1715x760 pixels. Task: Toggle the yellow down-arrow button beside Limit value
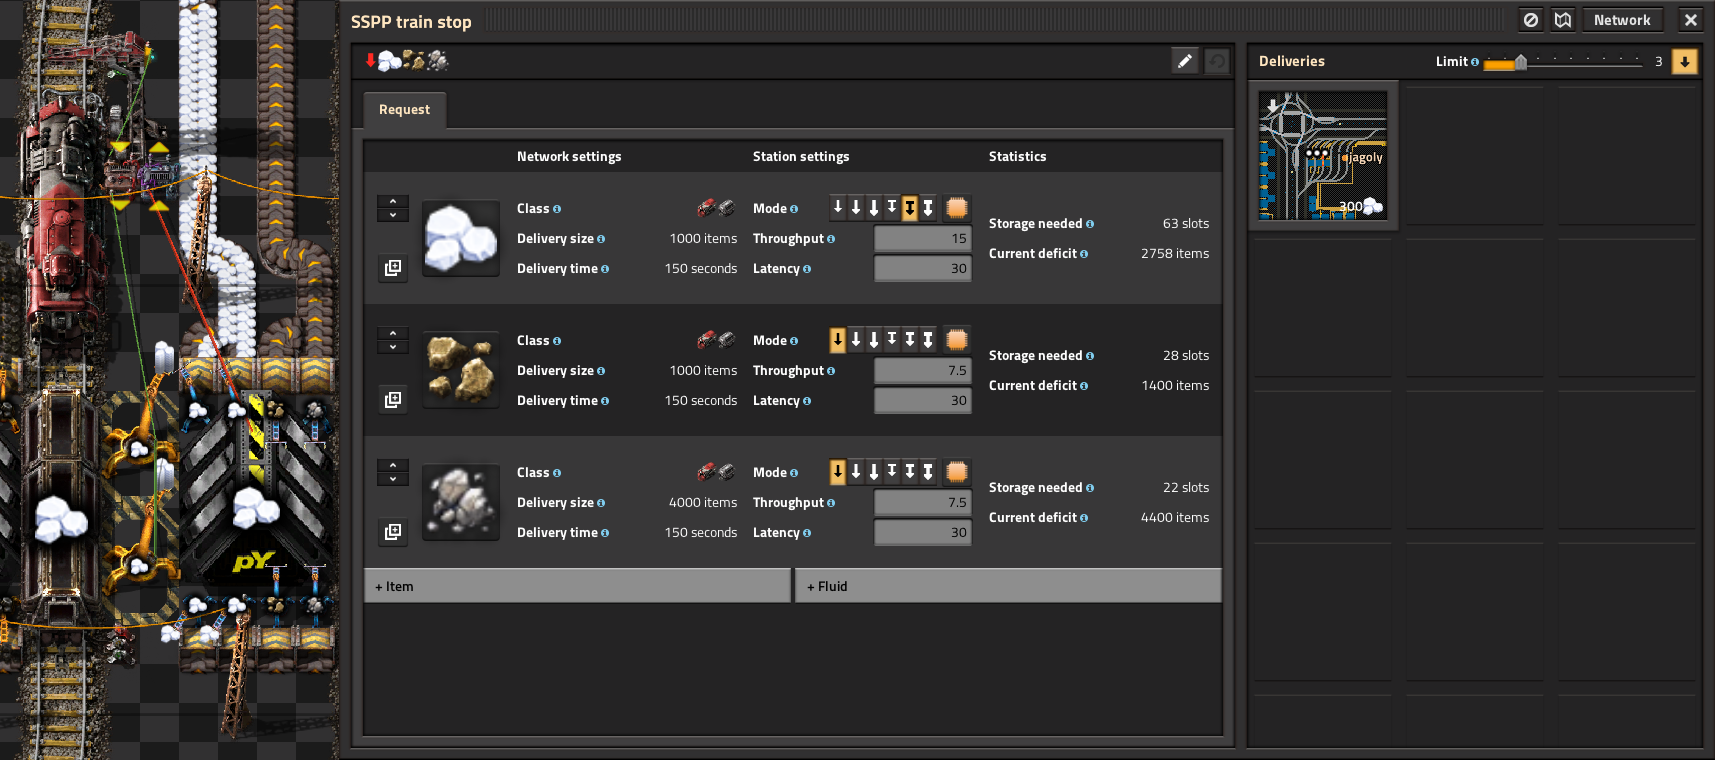click(1685, 61)
